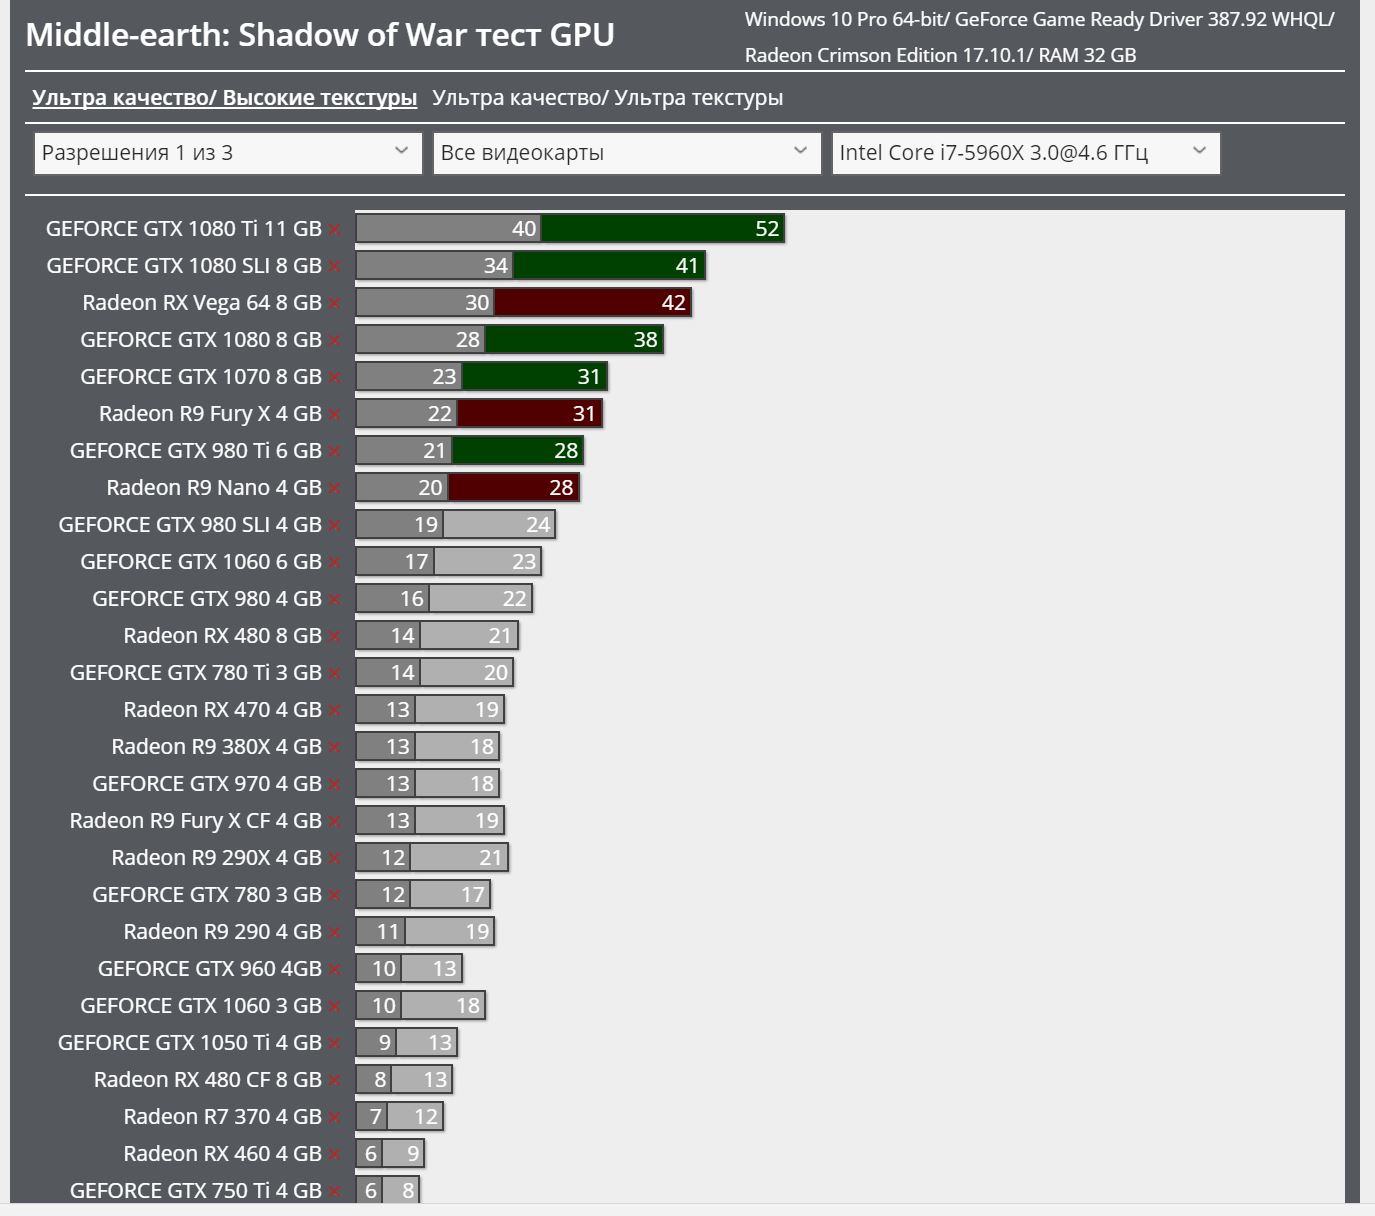Remove GEFORCE GTX 1060 6 GB entry
The width and height of the screenshot is (1375, 1216).
(334, 563)
